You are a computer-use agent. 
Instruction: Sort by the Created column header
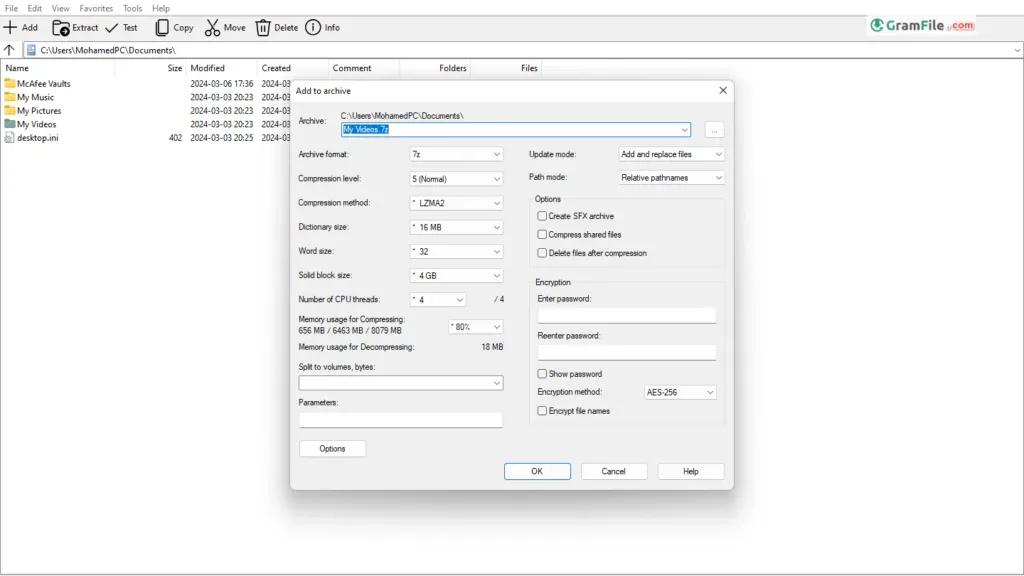(274, 68)
